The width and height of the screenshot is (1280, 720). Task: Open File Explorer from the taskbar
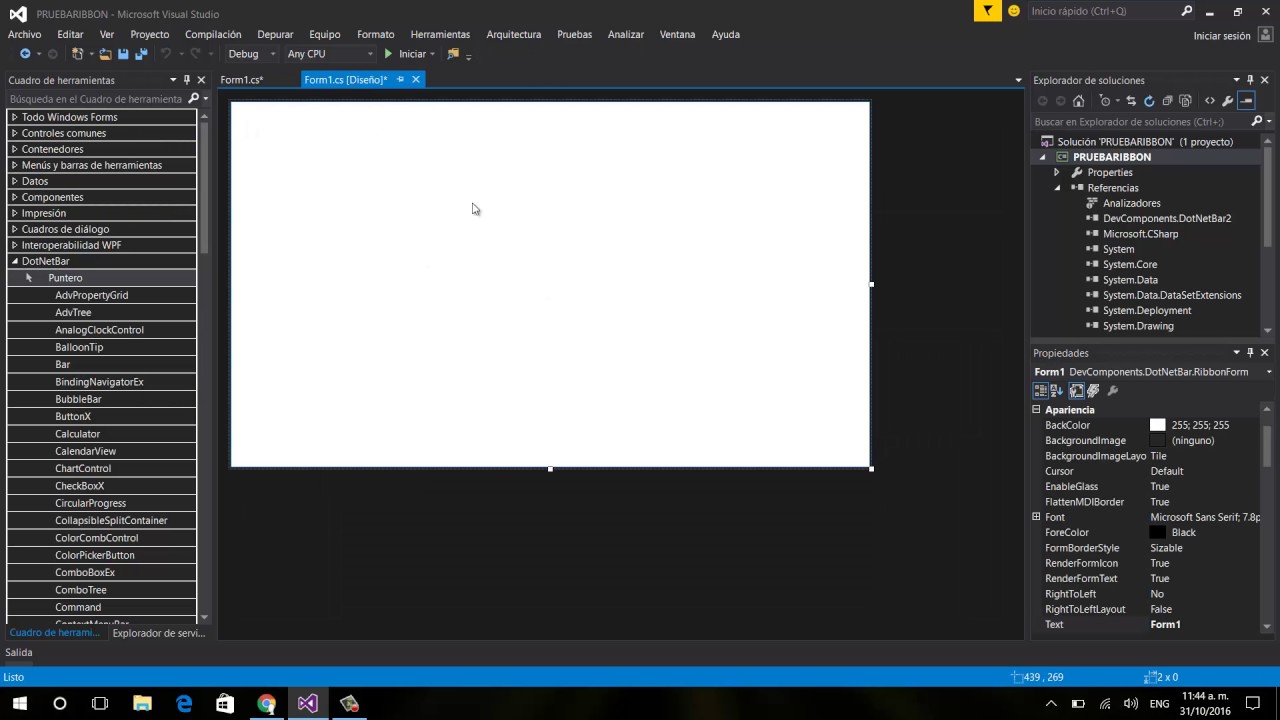(142, 703)
